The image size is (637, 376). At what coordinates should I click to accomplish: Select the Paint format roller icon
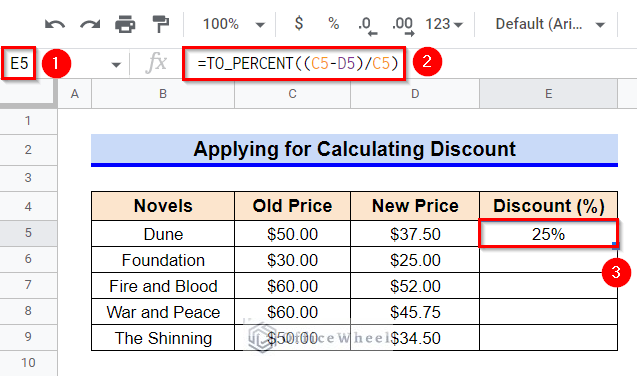[160, 24]
